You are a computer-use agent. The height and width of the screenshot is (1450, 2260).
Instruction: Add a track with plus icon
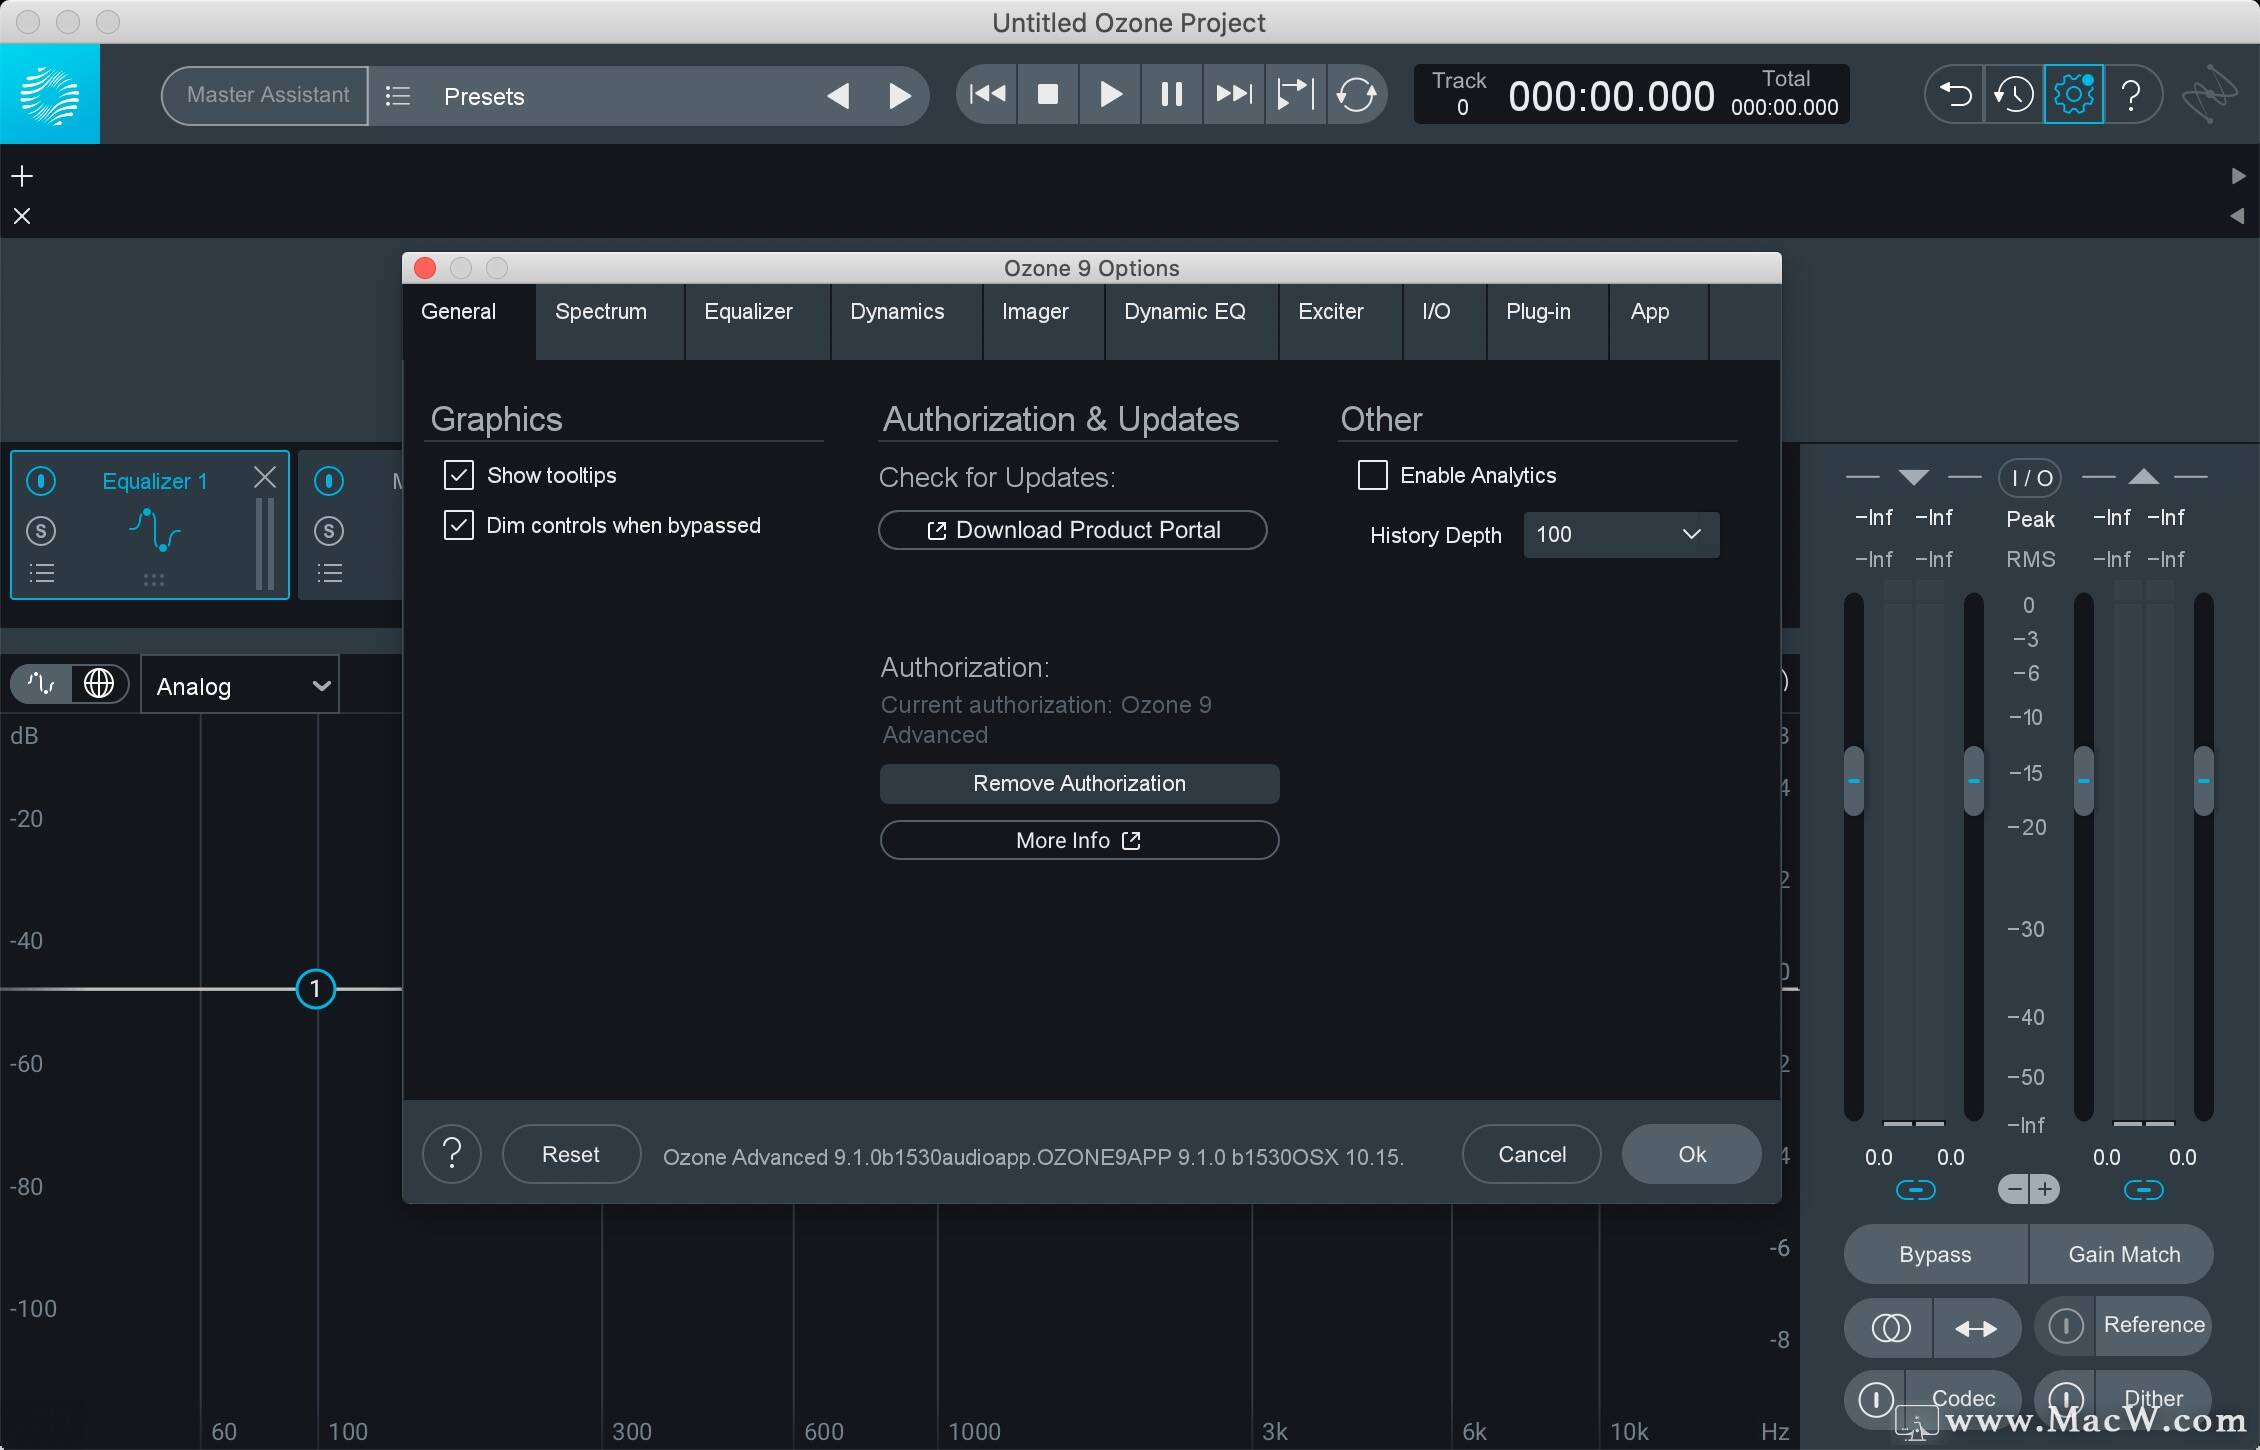22,177
